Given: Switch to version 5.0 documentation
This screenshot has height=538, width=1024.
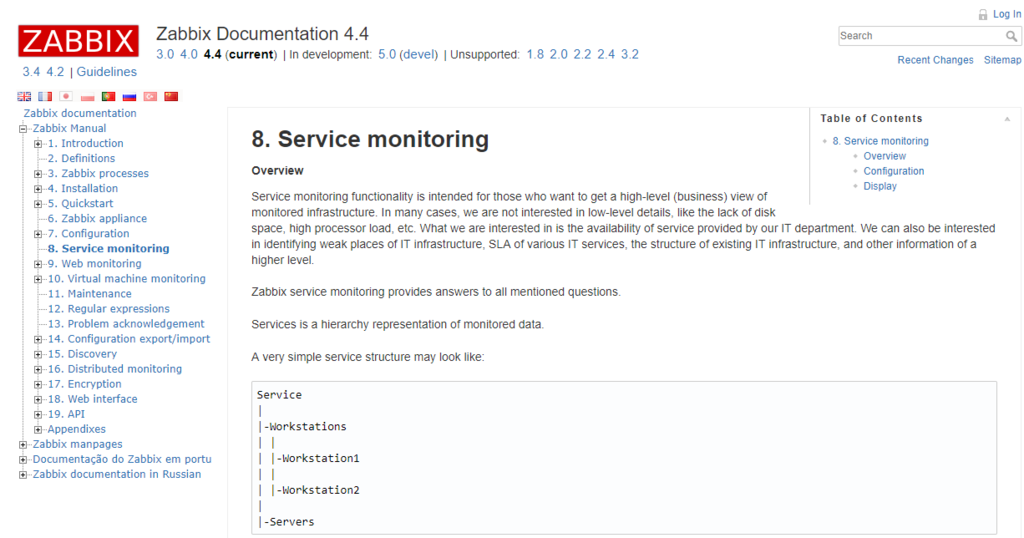Looking at the screenshot, I should [386, 54].
